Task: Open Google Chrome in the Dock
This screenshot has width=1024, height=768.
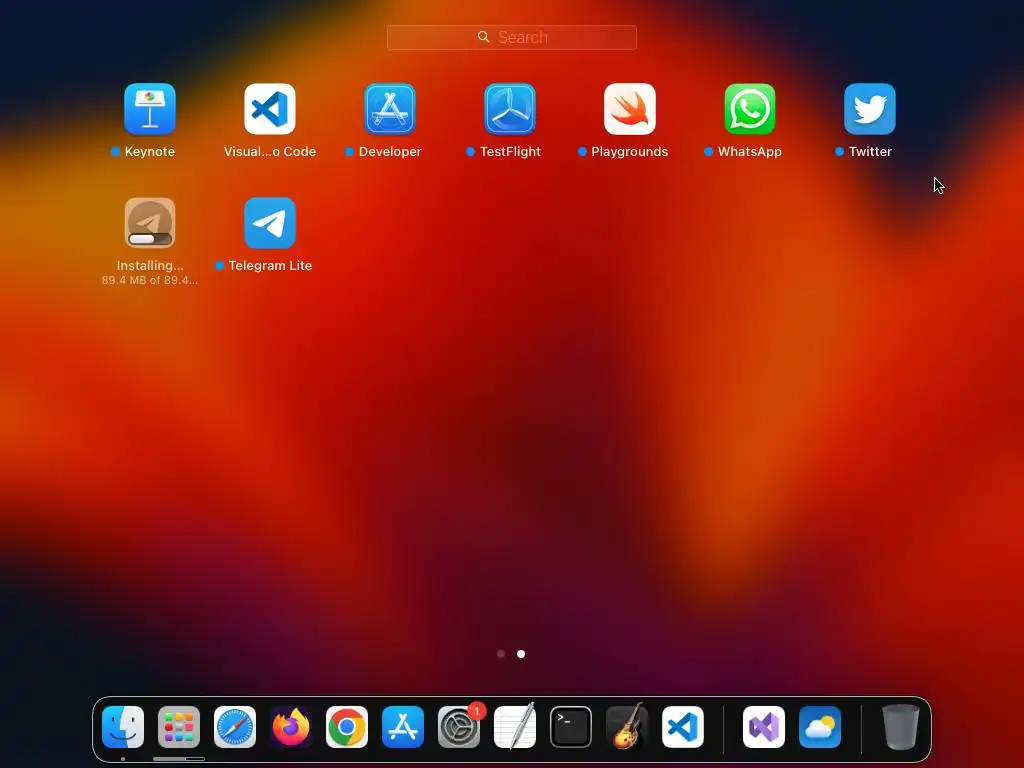Action: [x=347, y=727]
